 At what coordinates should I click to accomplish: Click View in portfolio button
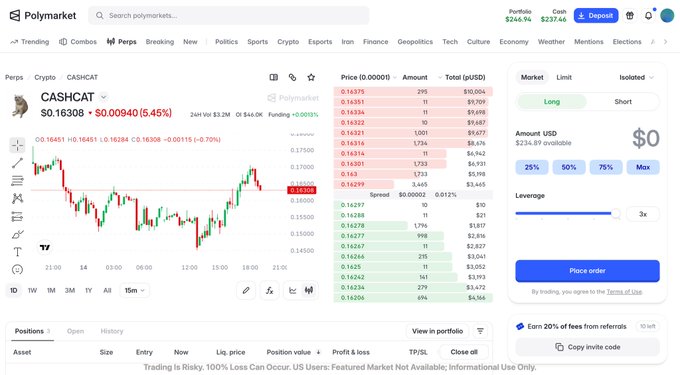point(437,331)
